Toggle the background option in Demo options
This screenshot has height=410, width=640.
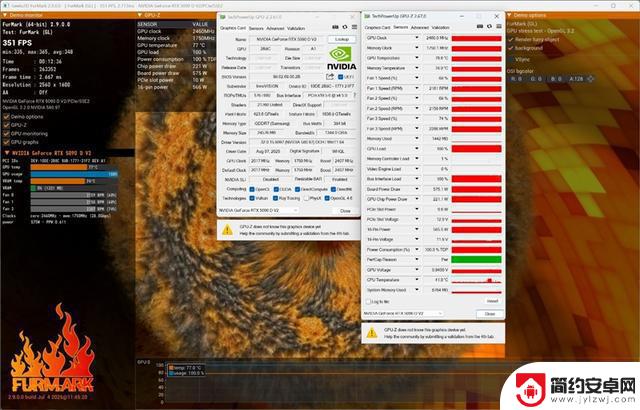[511, 48]
